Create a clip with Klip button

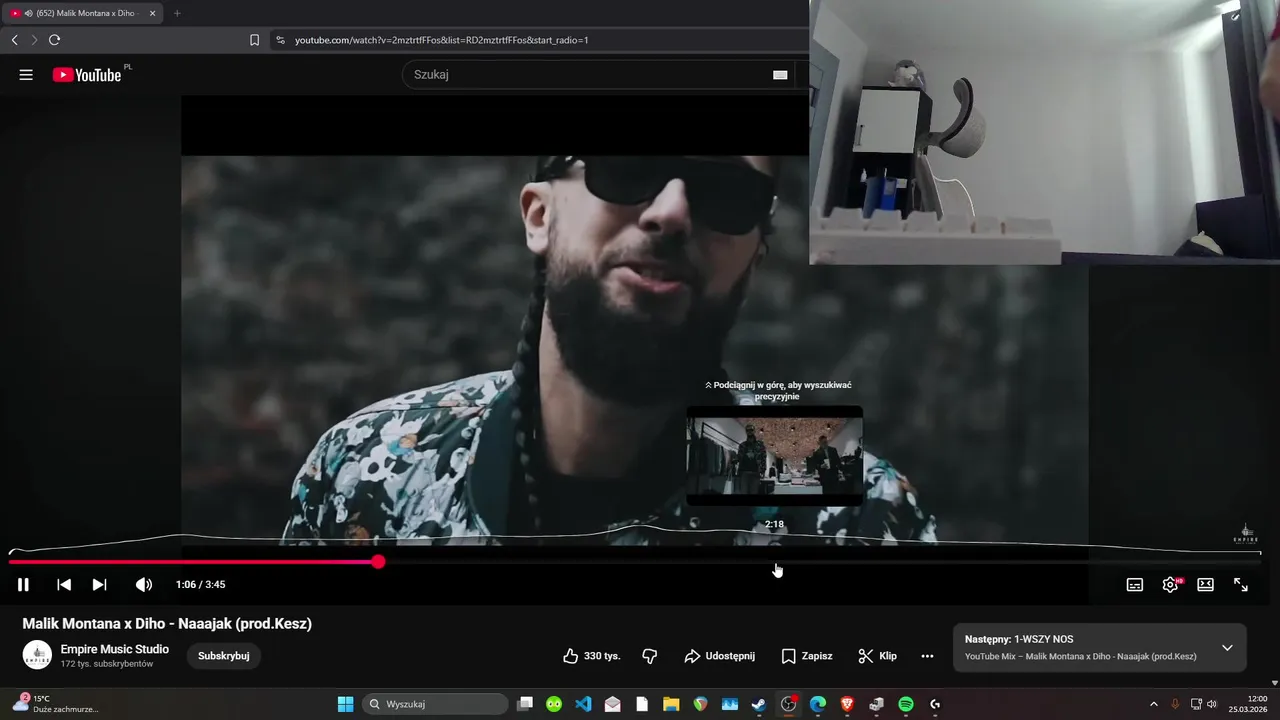pos(877,656)
